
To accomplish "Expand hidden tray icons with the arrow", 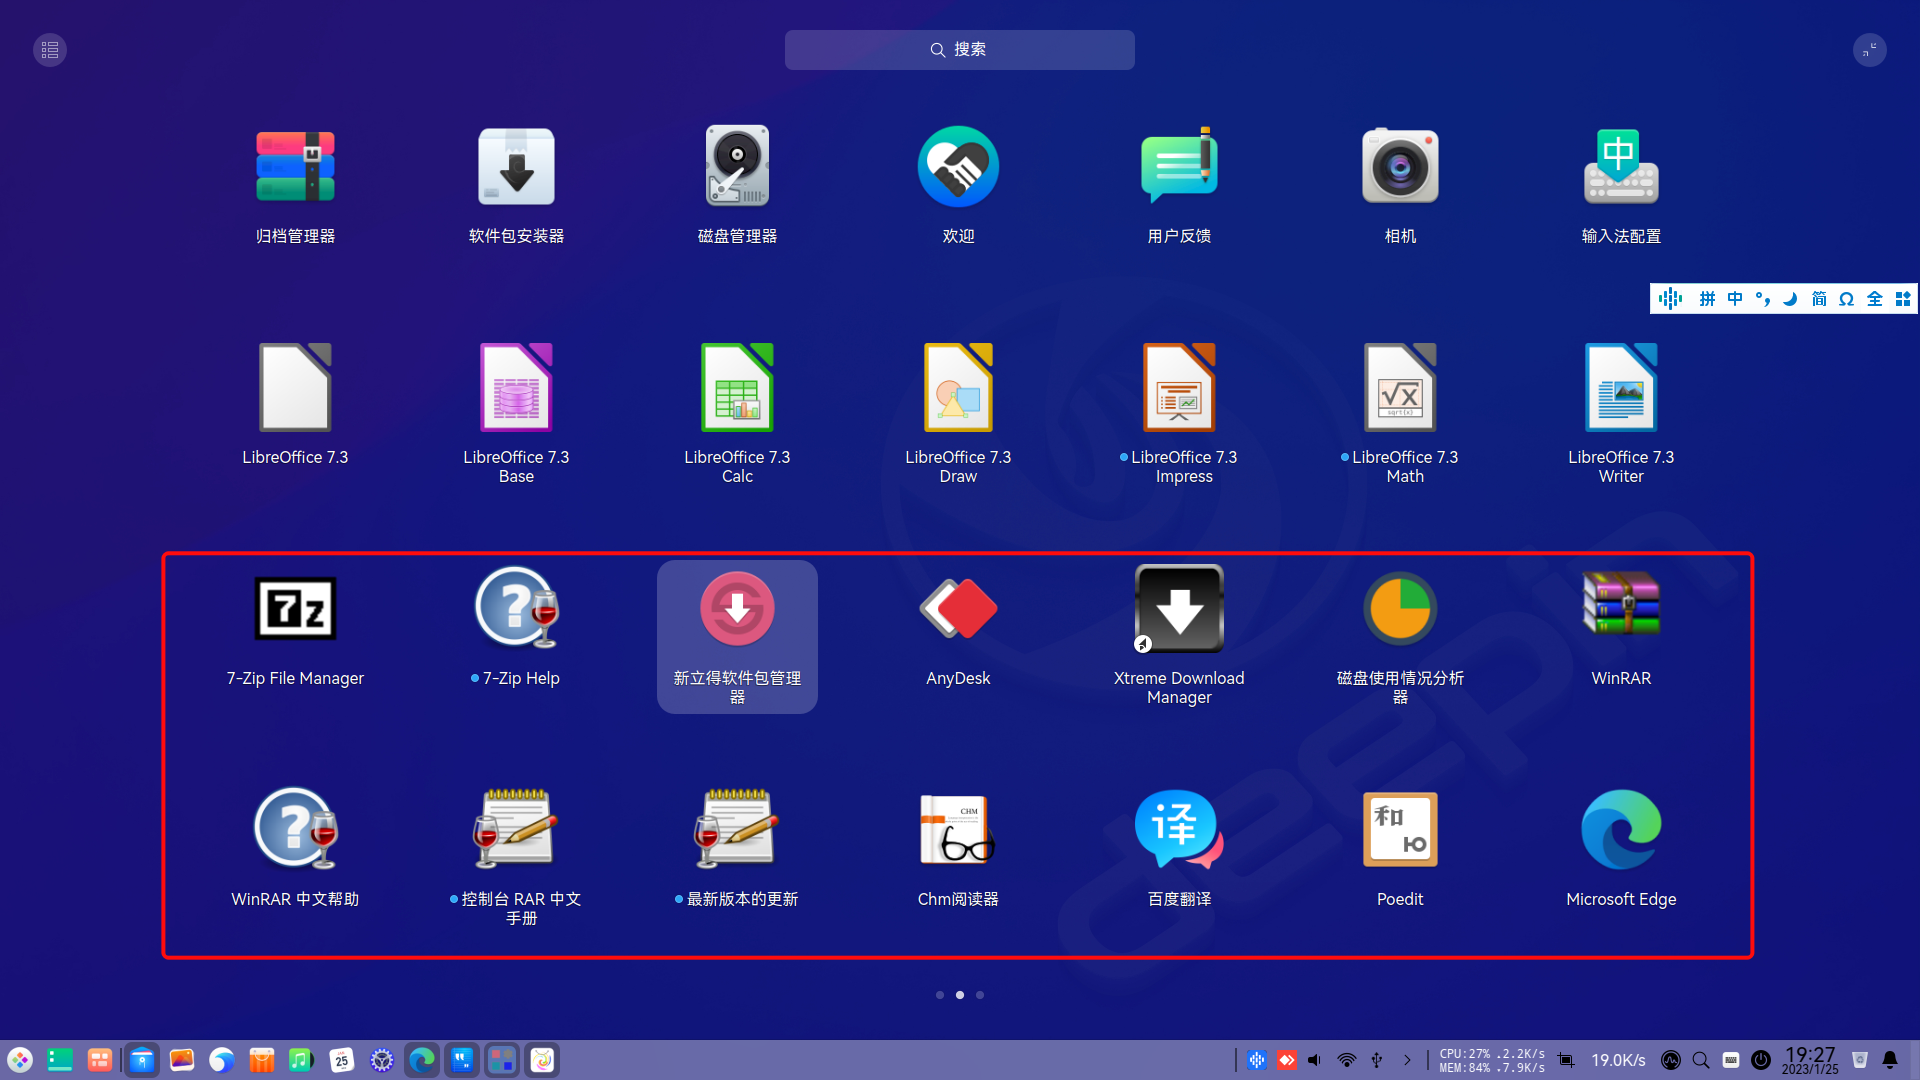I will coord(1407,1060).
